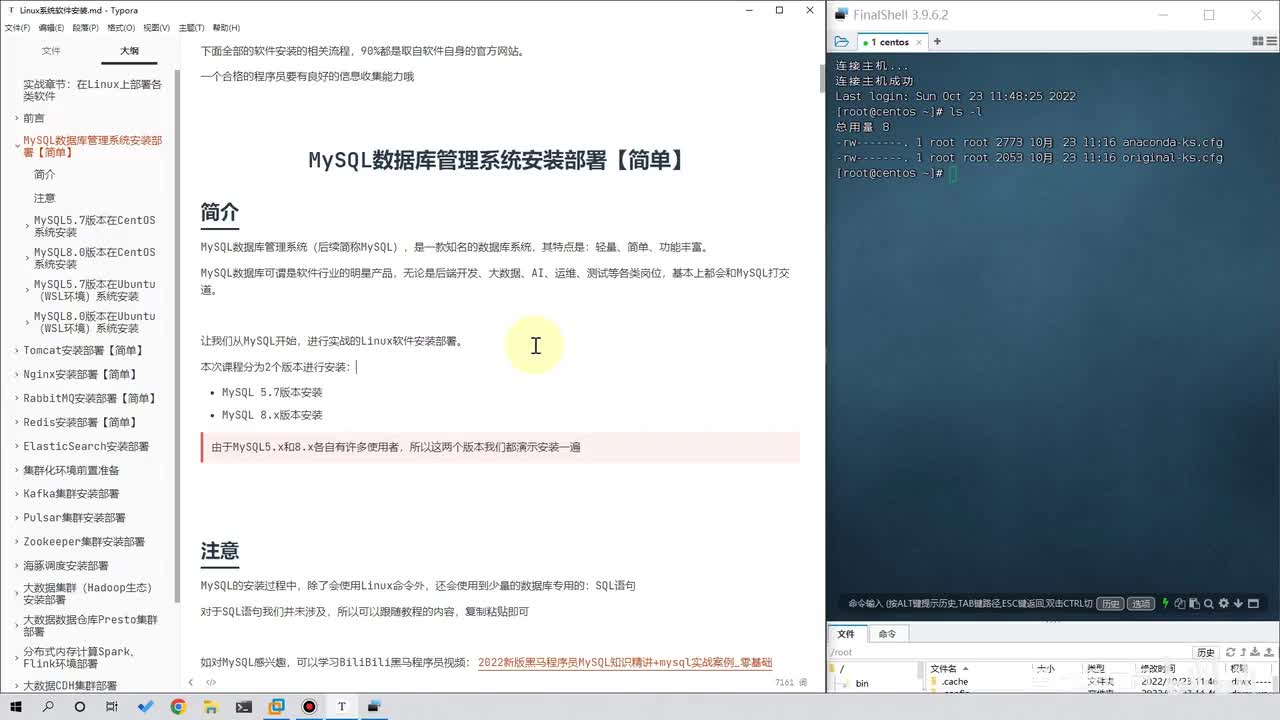Open the FinalShell hamburger menu icon
The image size is (1280, 720).
tap(1273, 42)
